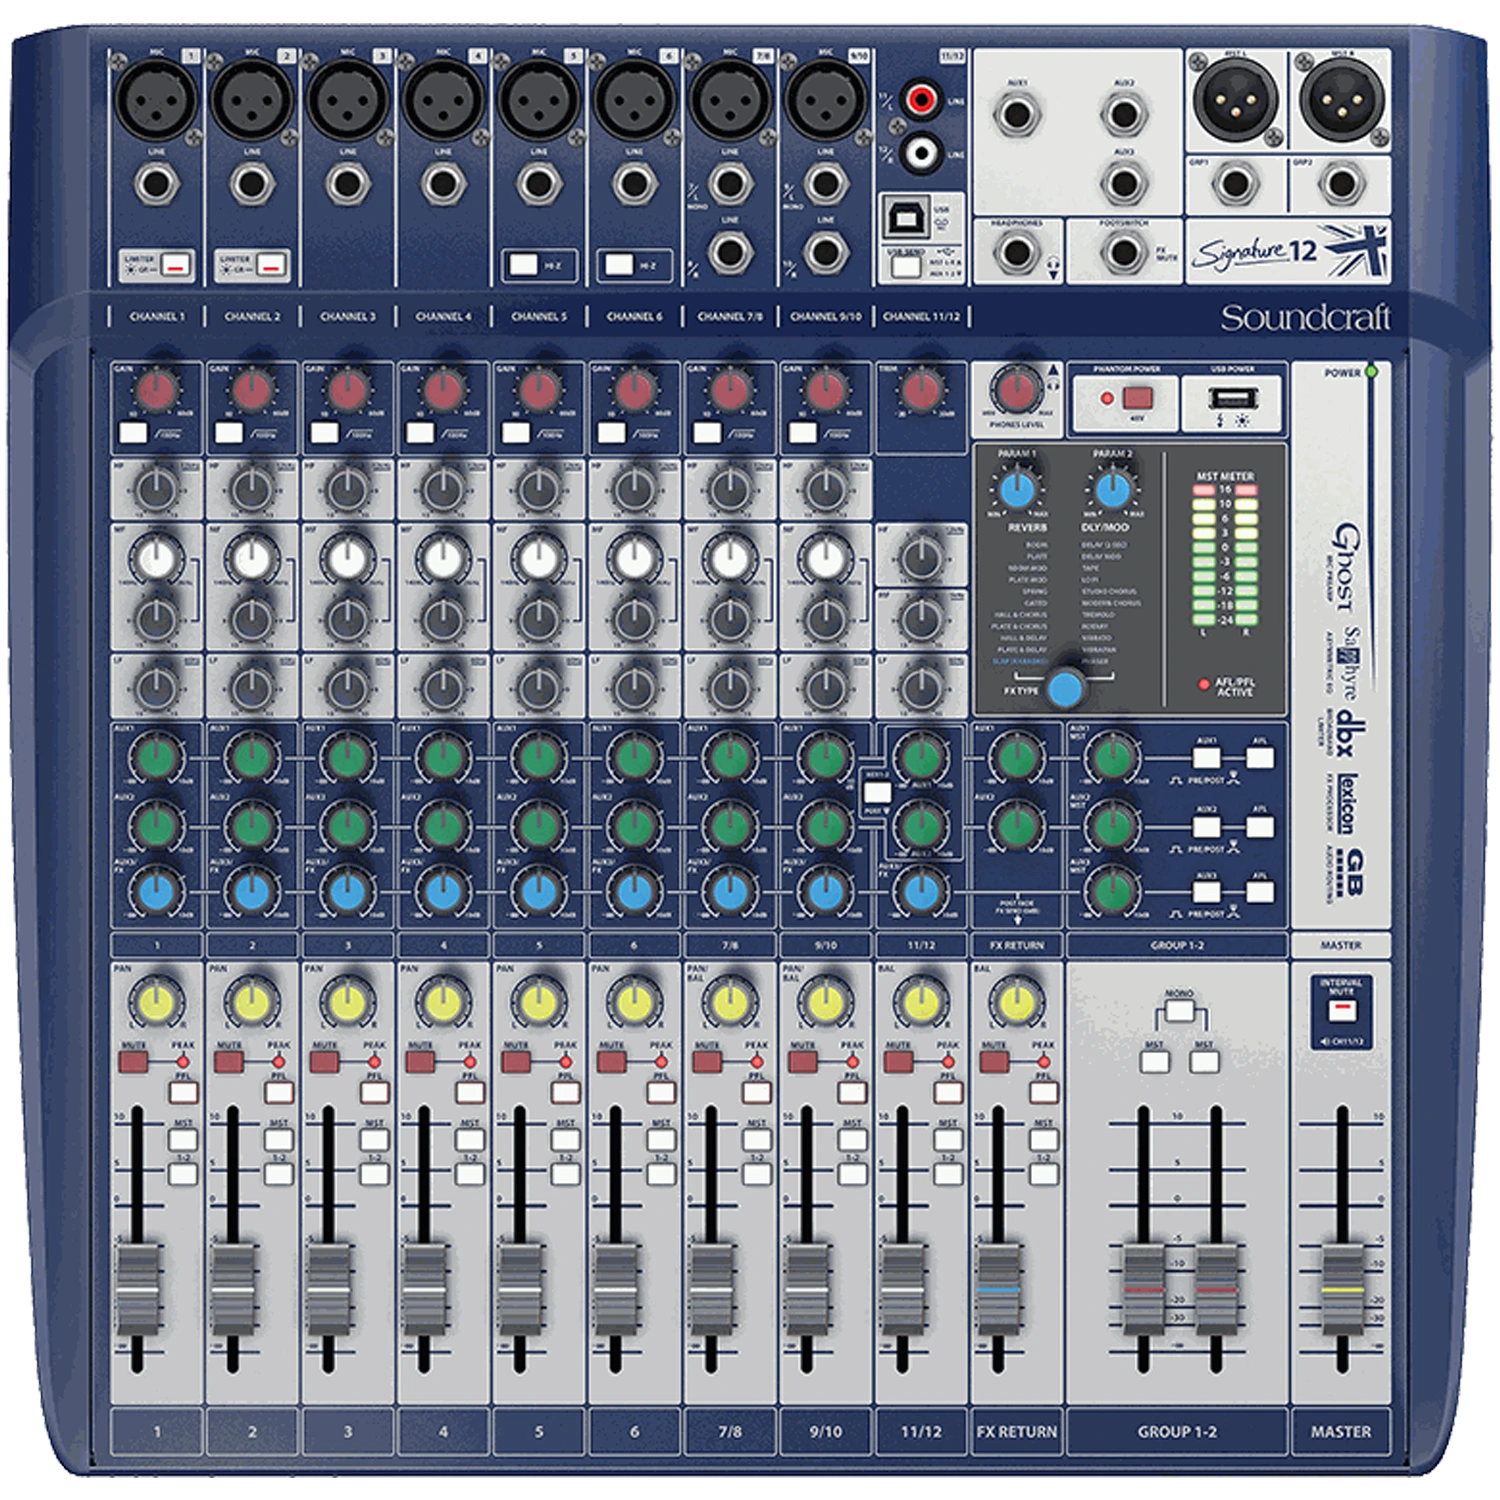Click the Channel 11/12 red trim knob

pyautogui.click(x=921, y=391)
